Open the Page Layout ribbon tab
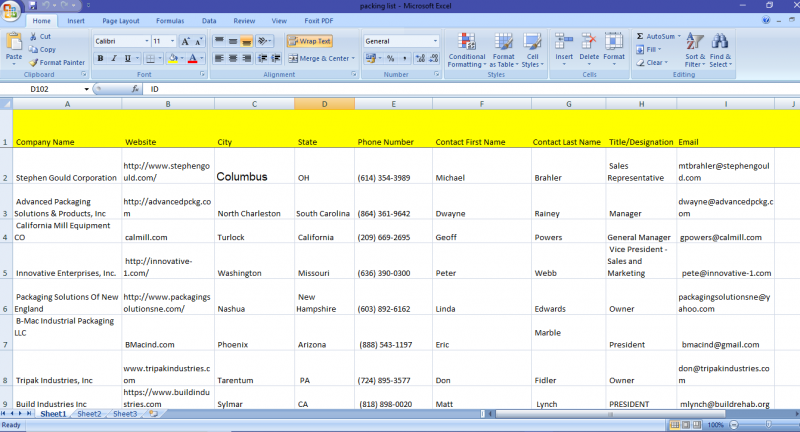The height and width of the screenshot is (432, 800). 121,21
